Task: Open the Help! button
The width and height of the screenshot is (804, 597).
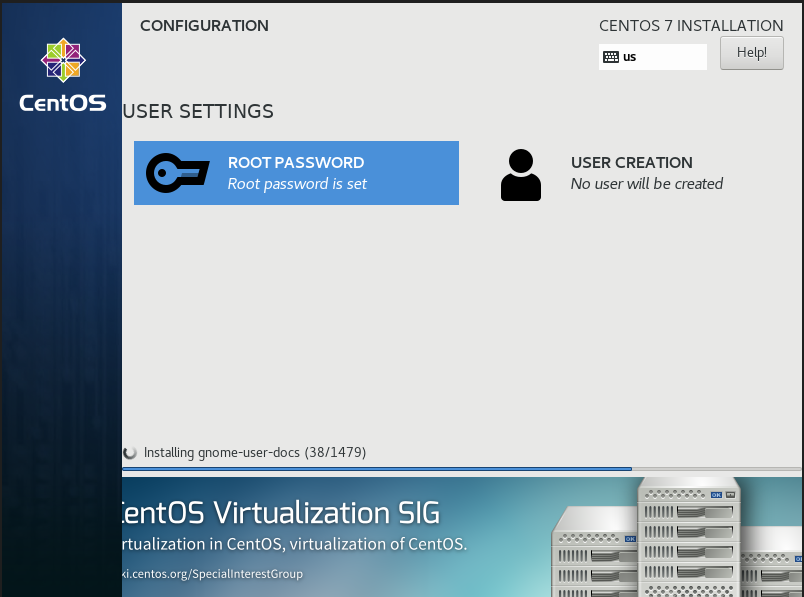Action: click(x=751, y=53)
